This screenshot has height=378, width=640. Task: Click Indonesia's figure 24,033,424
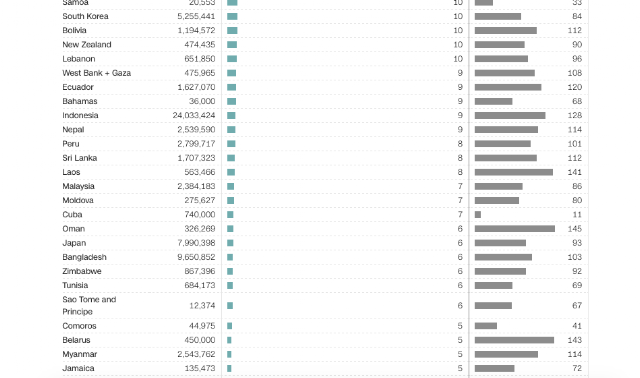point(194,116)
